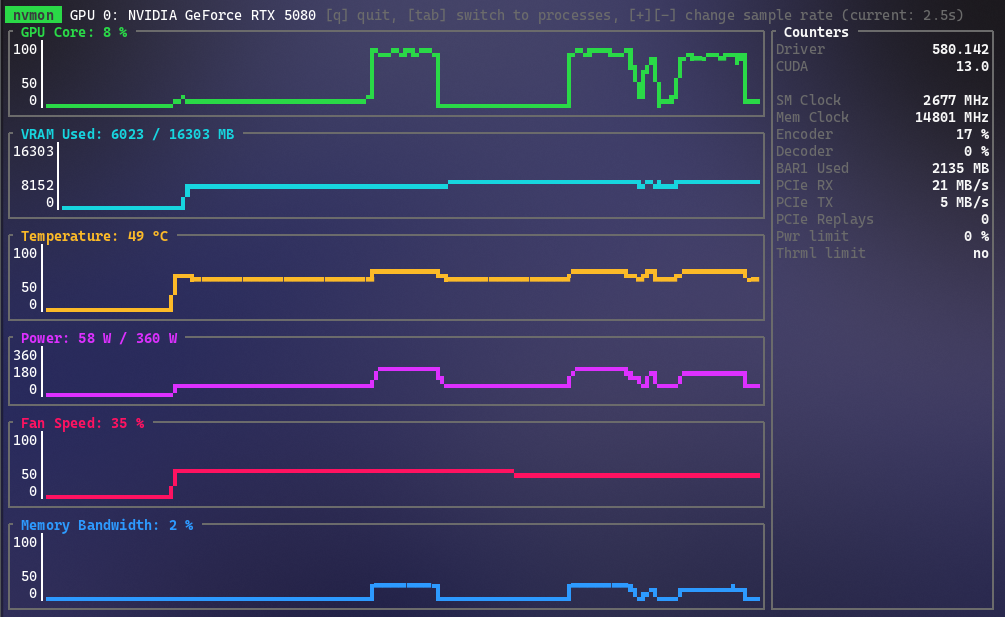Image resolution: width=1005 pixels, height=617 pixels.
Task: Click the Temperature: 49 °C heading
Action: coord(94,236)
